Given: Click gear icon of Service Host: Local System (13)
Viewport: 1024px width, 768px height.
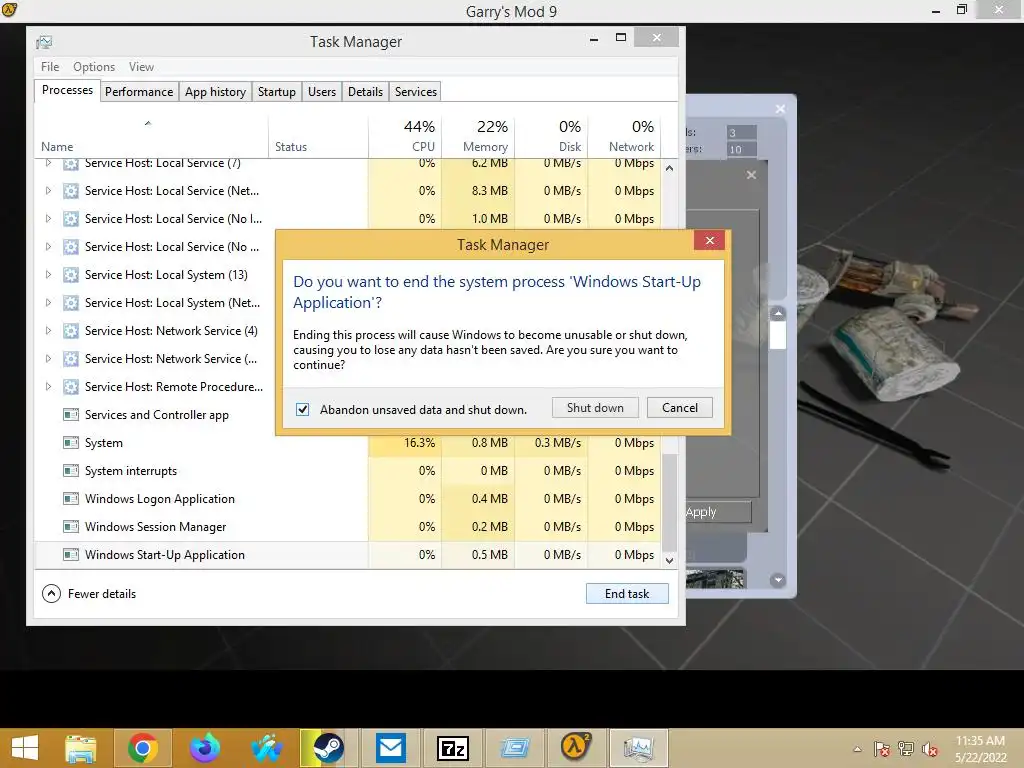Looking at the screenshot, I should pyautogui.click(x=71, y=275).
